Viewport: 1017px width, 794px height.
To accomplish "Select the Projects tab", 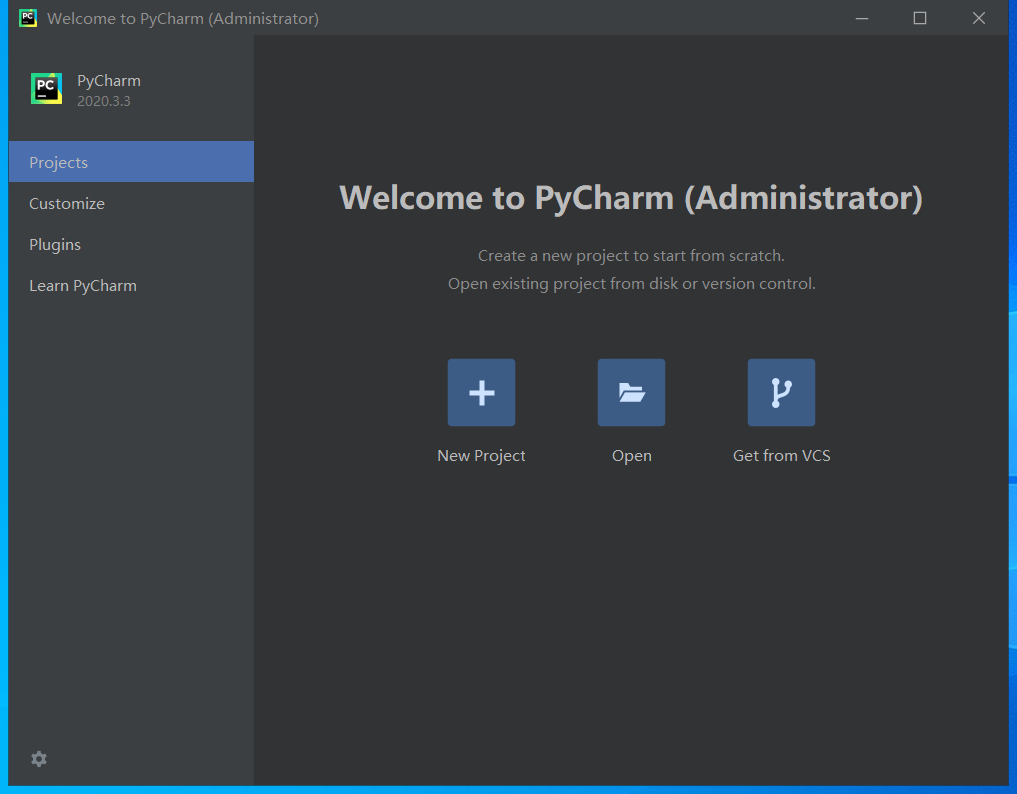I will 132,162.
